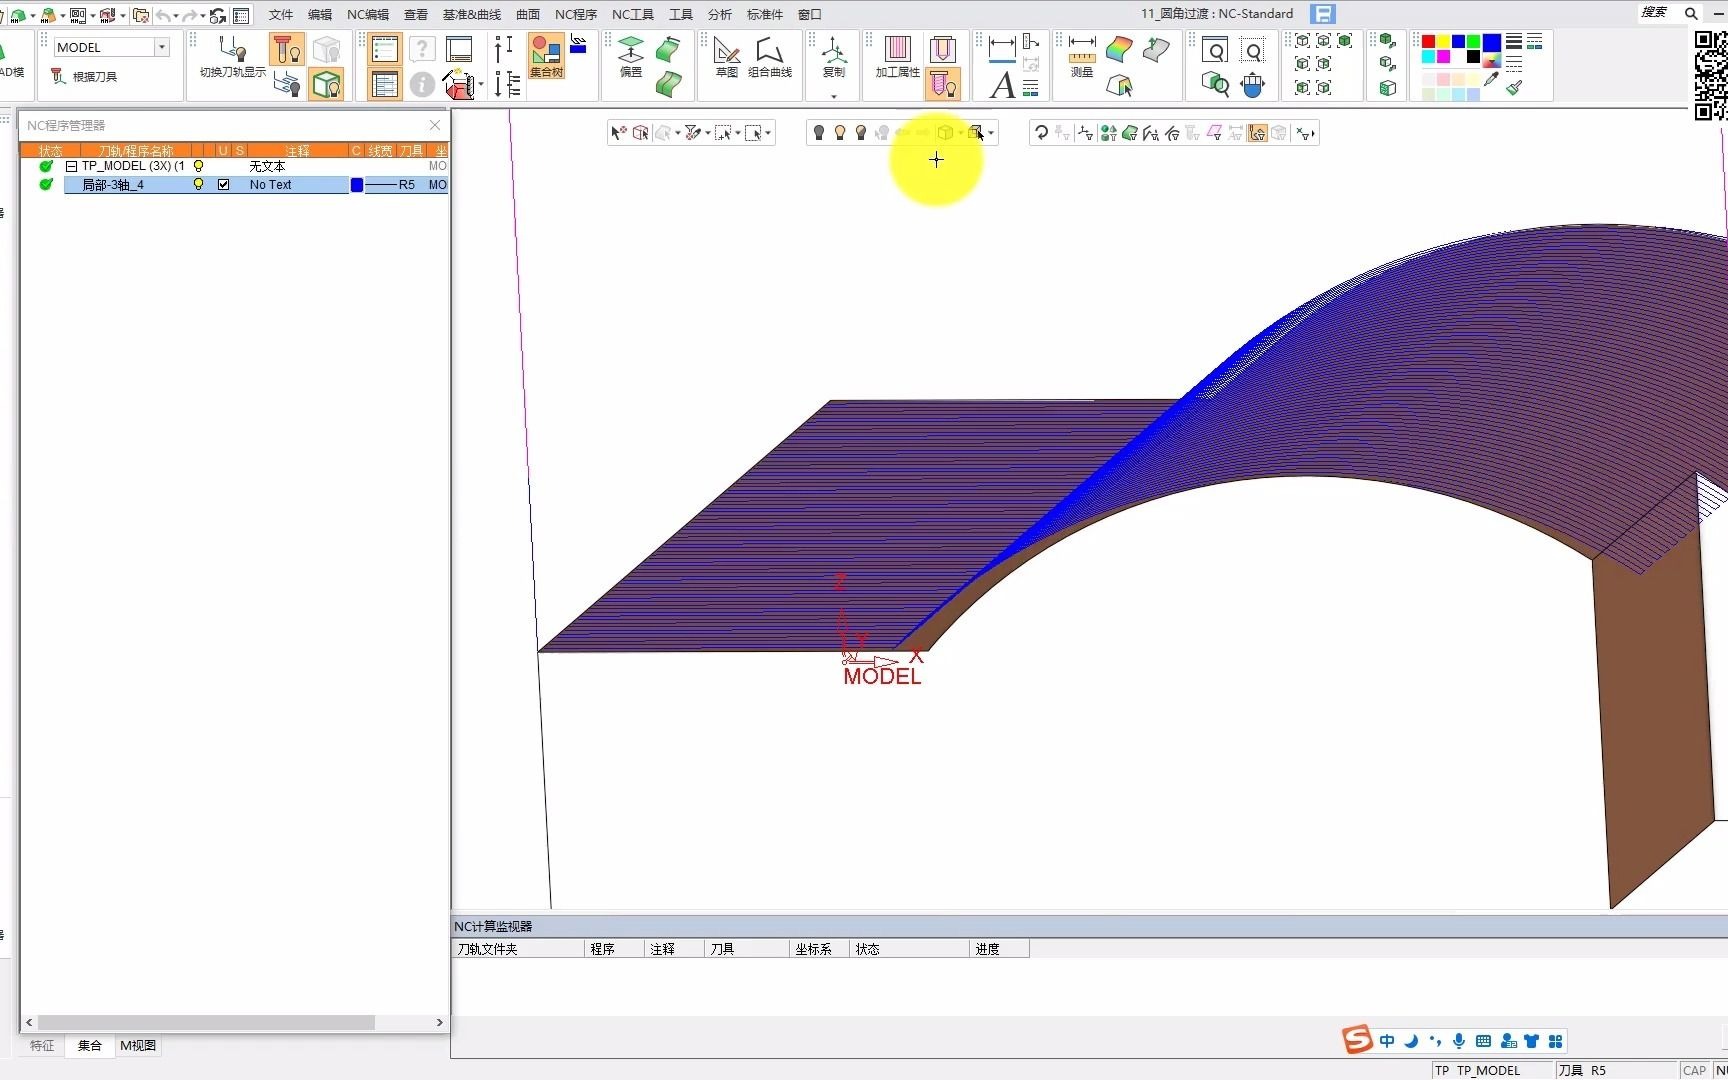Image resolution: width=1728 pixels, height=1080 pixels.
Task: Collapse the TP_MODEL (3X) tree node
Action: pyautogui.click(x=71, y=167)
